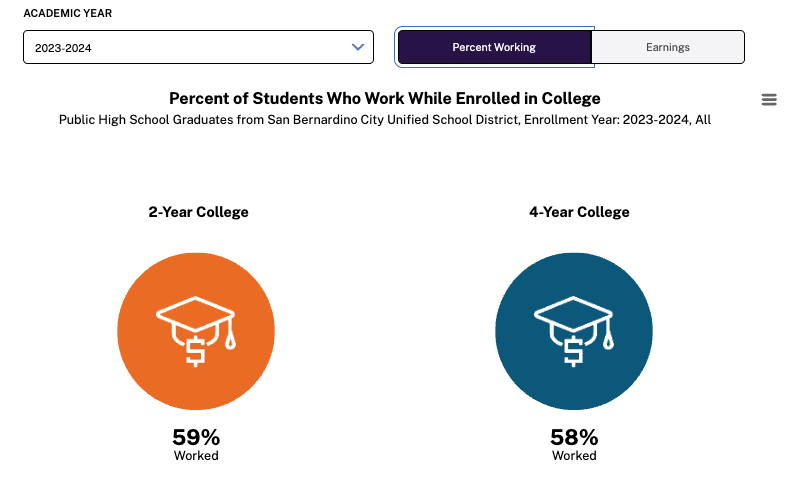The width and height of the screenshot is (798, 492).
Task: Expand the academic year dropdown chevron
Action: point(358,47)
